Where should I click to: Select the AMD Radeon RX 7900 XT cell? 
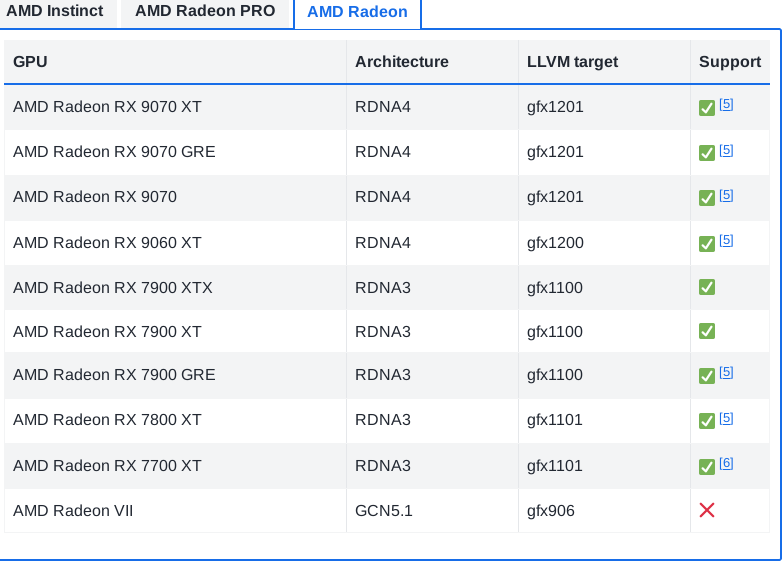tap(175, 332)
